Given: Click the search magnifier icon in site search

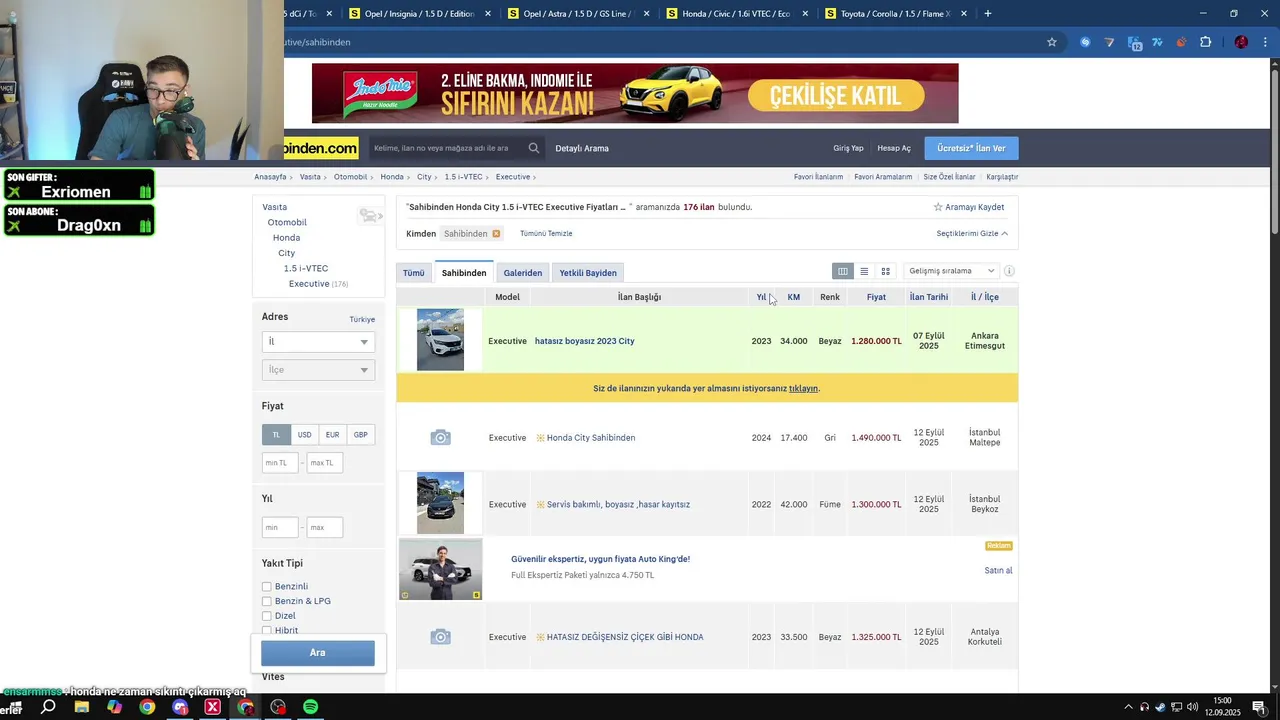Looking at the screenshot, I should click(x=534, y=148).
